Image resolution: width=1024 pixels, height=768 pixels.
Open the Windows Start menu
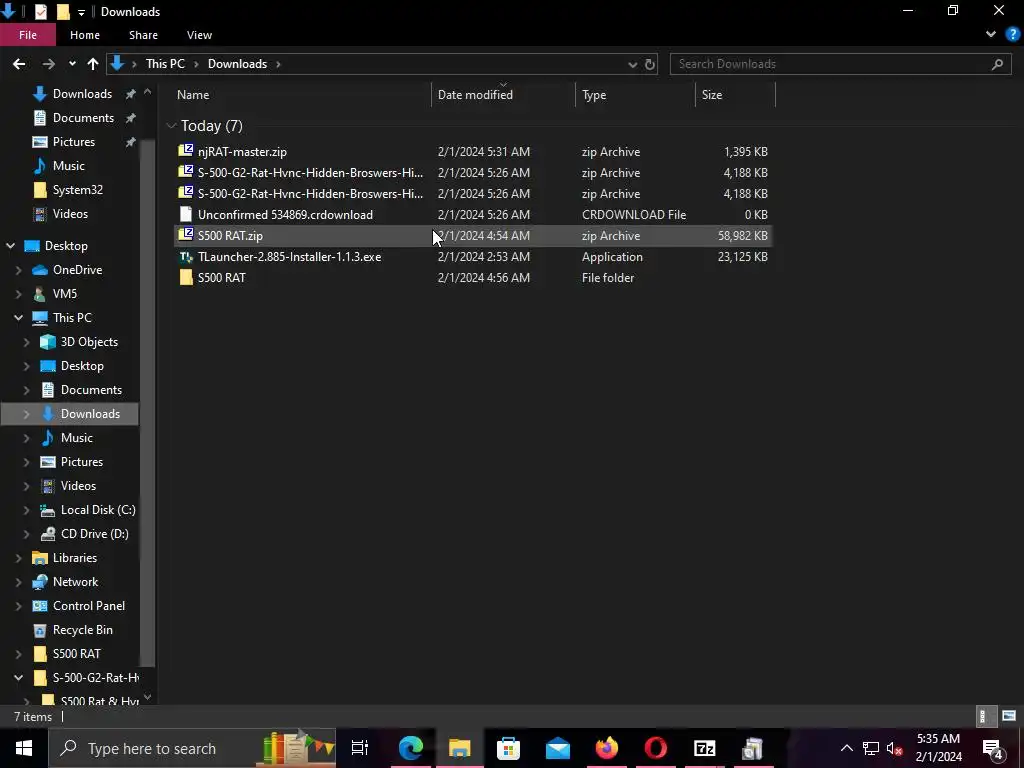tap(24, 748)
